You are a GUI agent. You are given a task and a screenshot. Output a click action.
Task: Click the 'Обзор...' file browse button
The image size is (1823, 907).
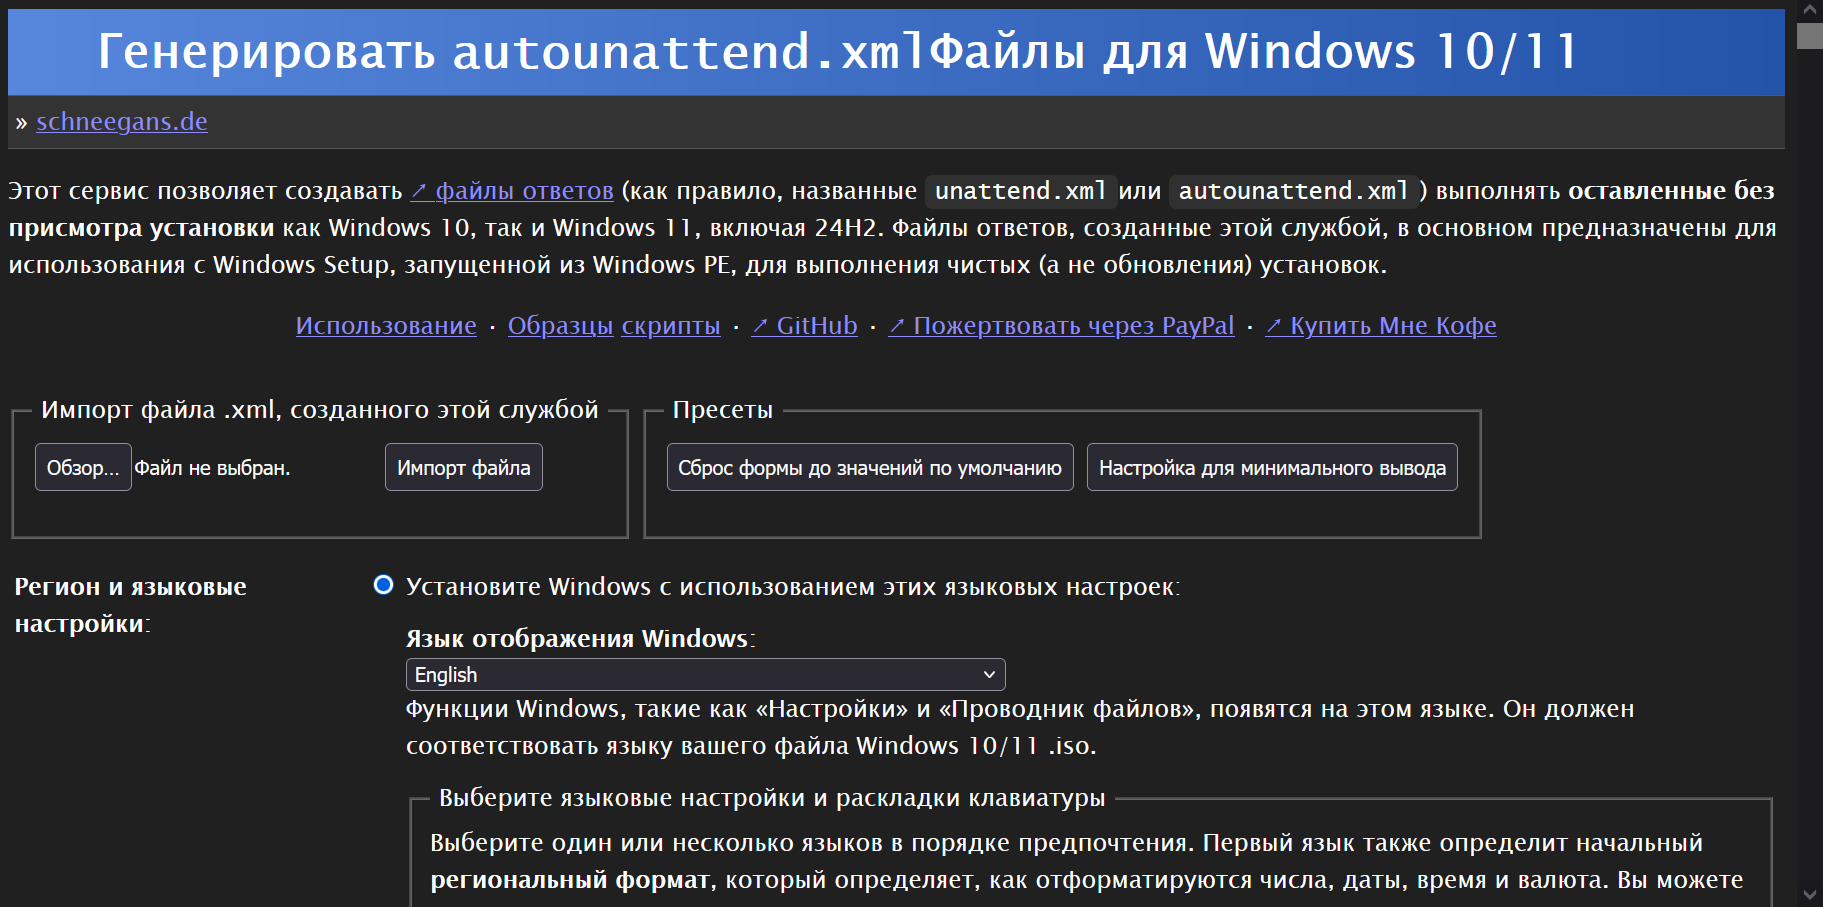coord(83,467)
